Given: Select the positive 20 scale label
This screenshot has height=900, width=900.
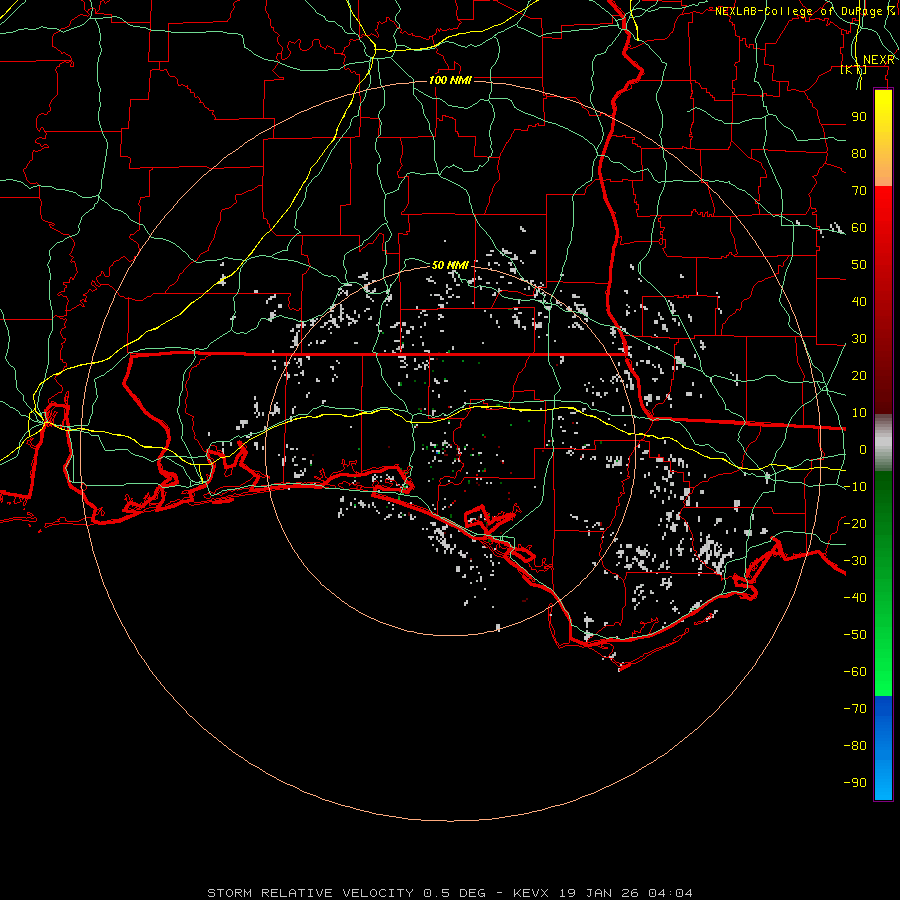Looking at the screenshot, I should (859, 376).
